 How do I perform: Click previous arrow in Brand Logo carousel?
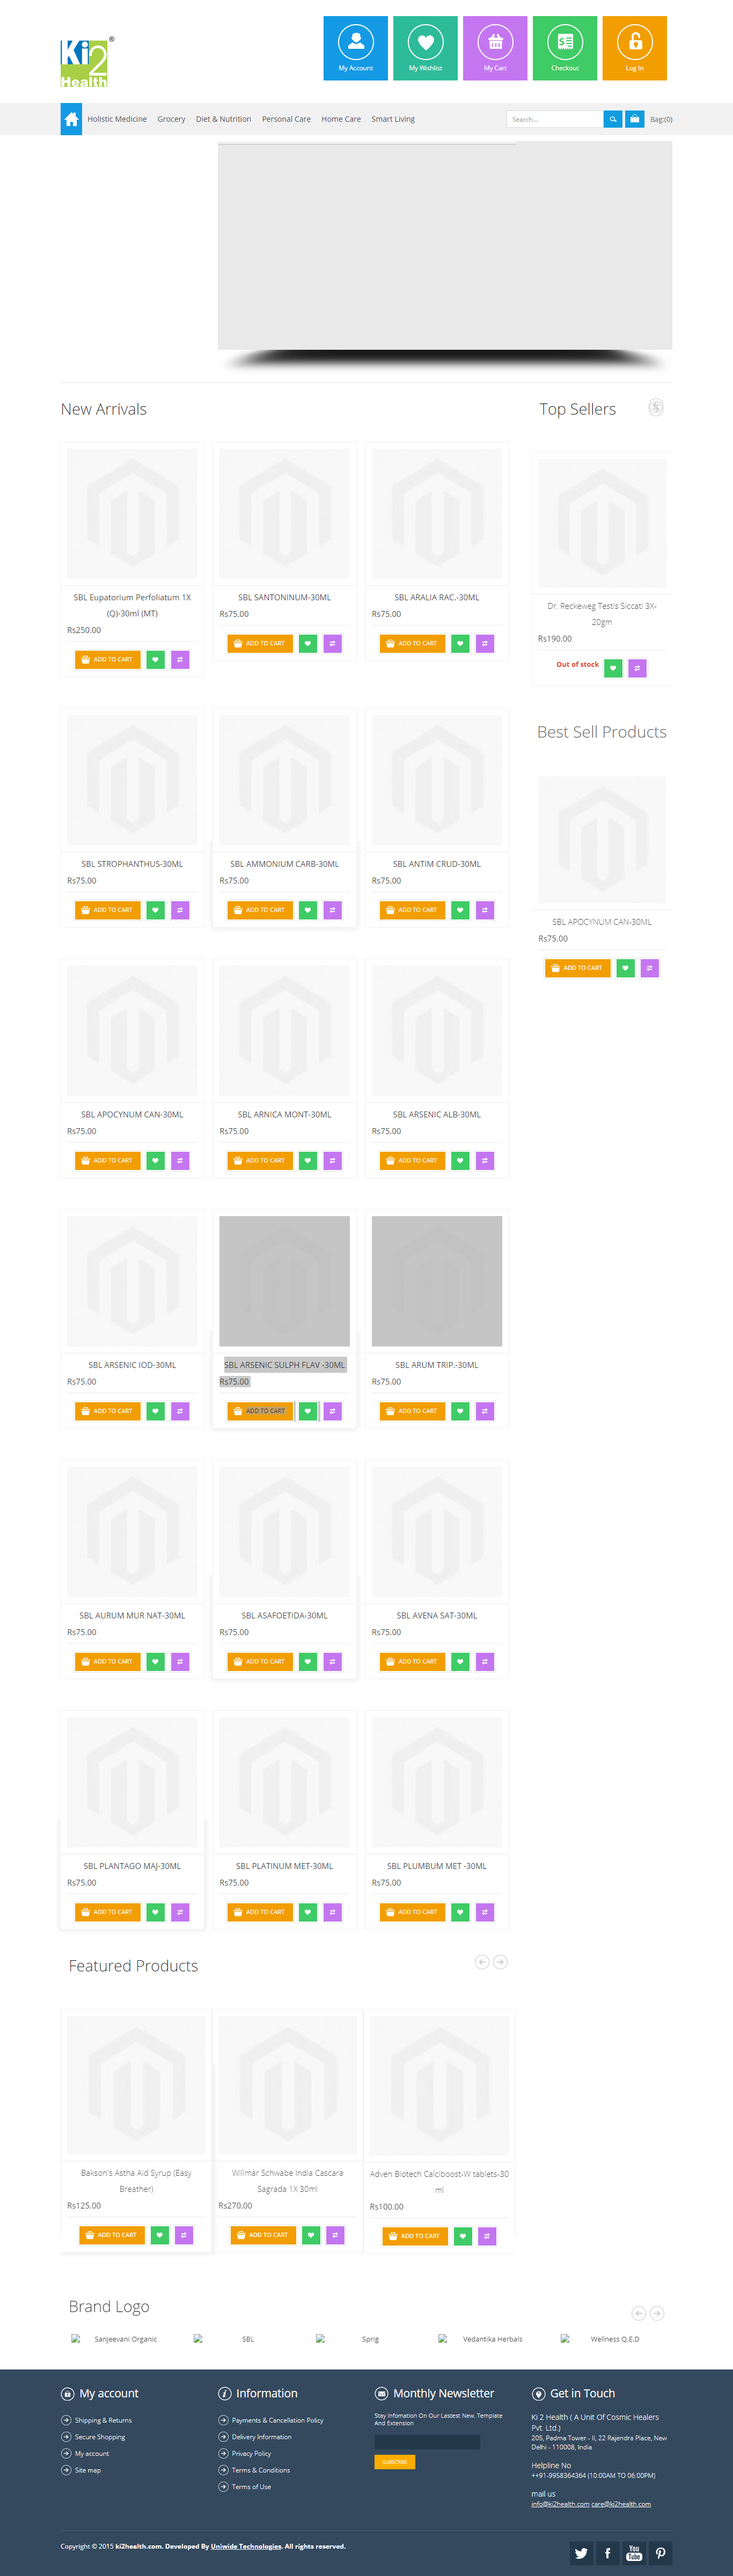coord(638,2313)
